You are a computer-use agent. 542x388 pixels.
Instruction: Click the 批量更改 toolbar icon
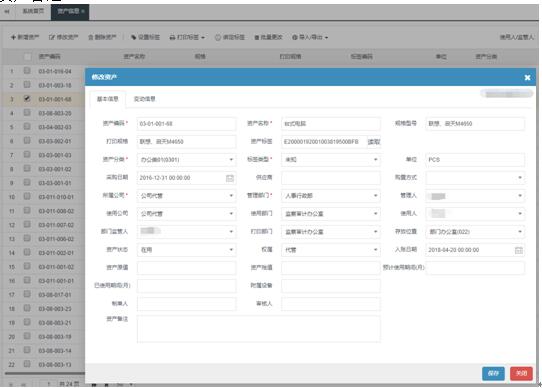click(x=257, y=37)
